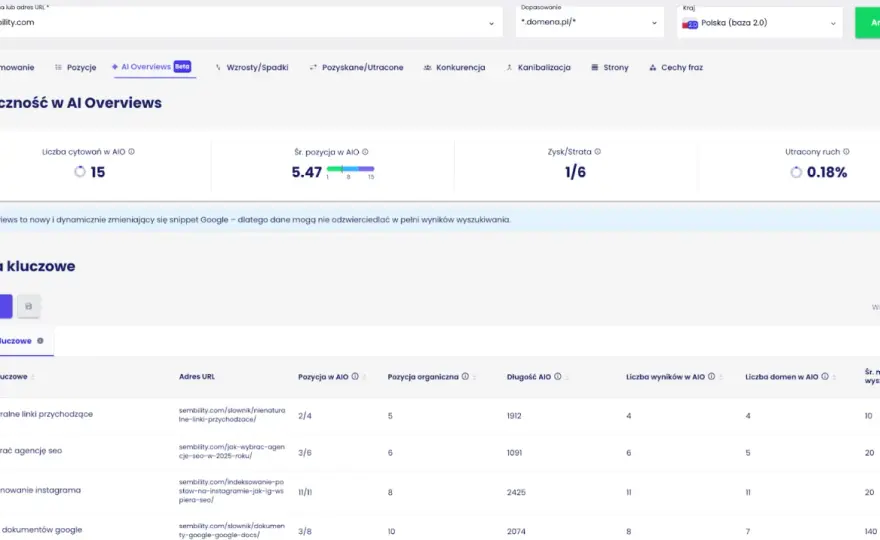Click AIO length value 2074
This screenshot has width=880, height=540.
[516, 532]
